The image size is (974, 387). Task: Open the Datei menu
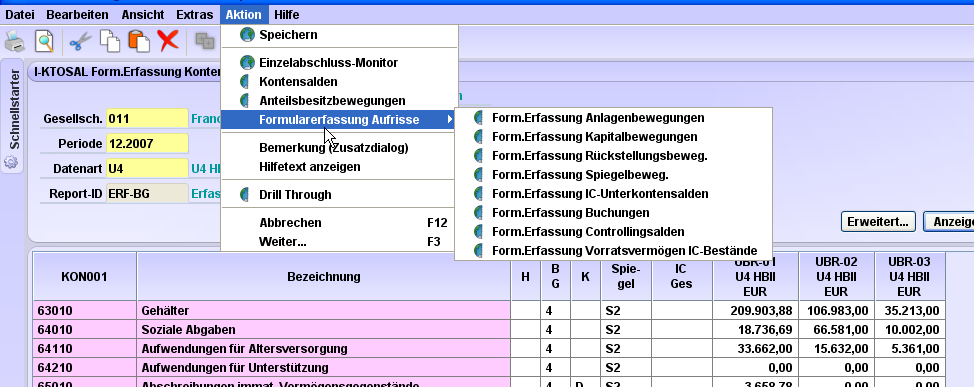click(x=20, y=14)
